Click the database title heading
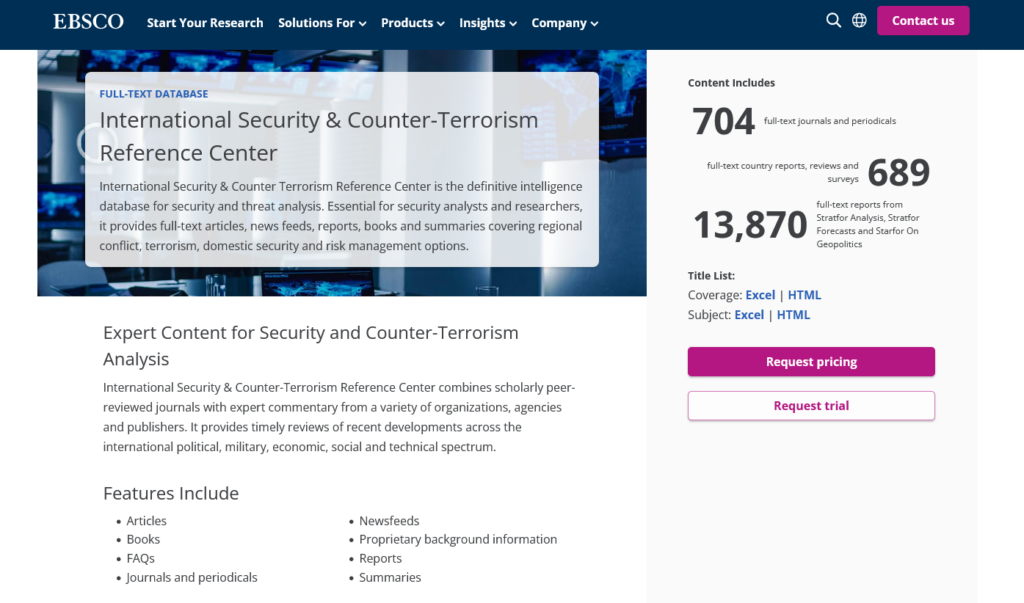 point(319,136)
